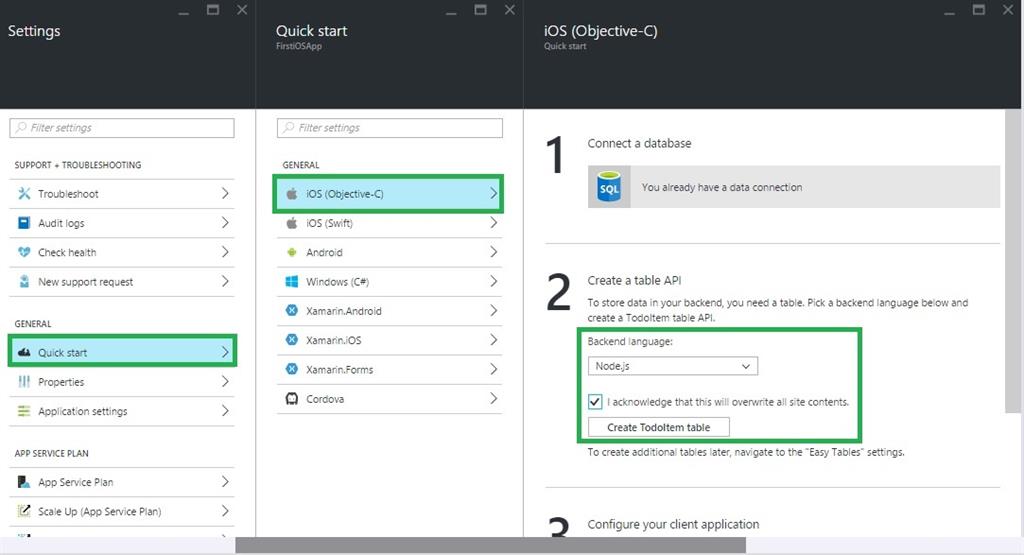Click the Check health heart icon
The height and width of the screenshot is (555, 1024).
coord(24,253)
